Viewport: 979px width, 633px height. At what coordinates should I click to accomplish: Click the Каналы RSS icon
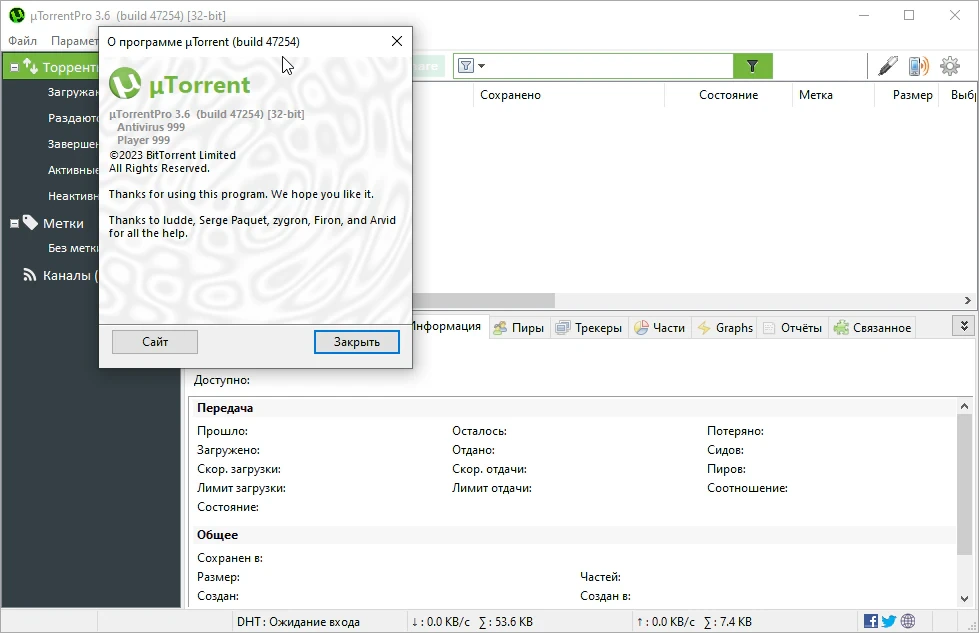29,275
